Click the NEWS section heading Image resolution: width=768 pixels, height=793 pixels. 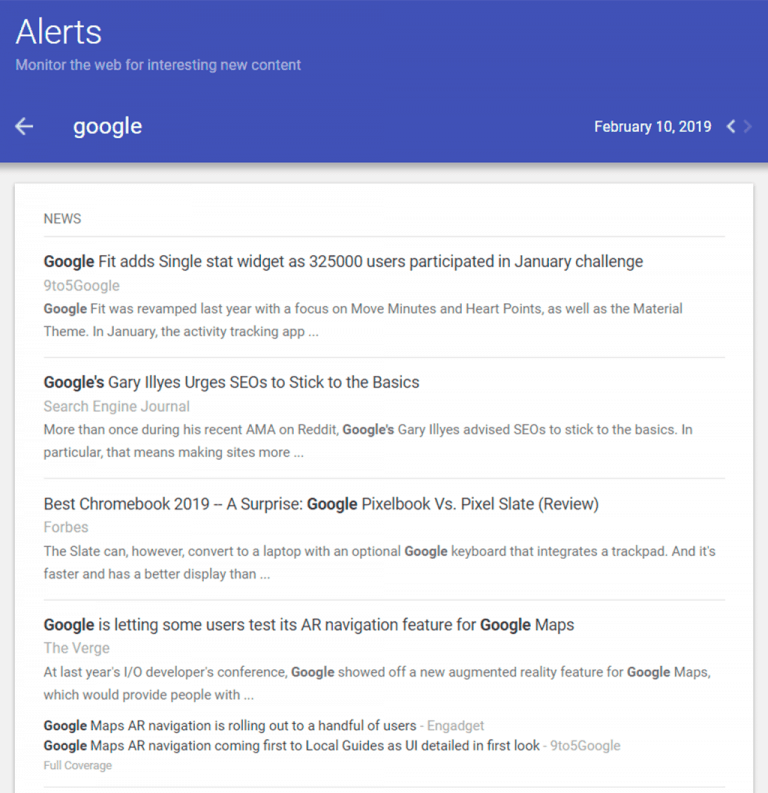pyautogui.click(x=62, y=218)
